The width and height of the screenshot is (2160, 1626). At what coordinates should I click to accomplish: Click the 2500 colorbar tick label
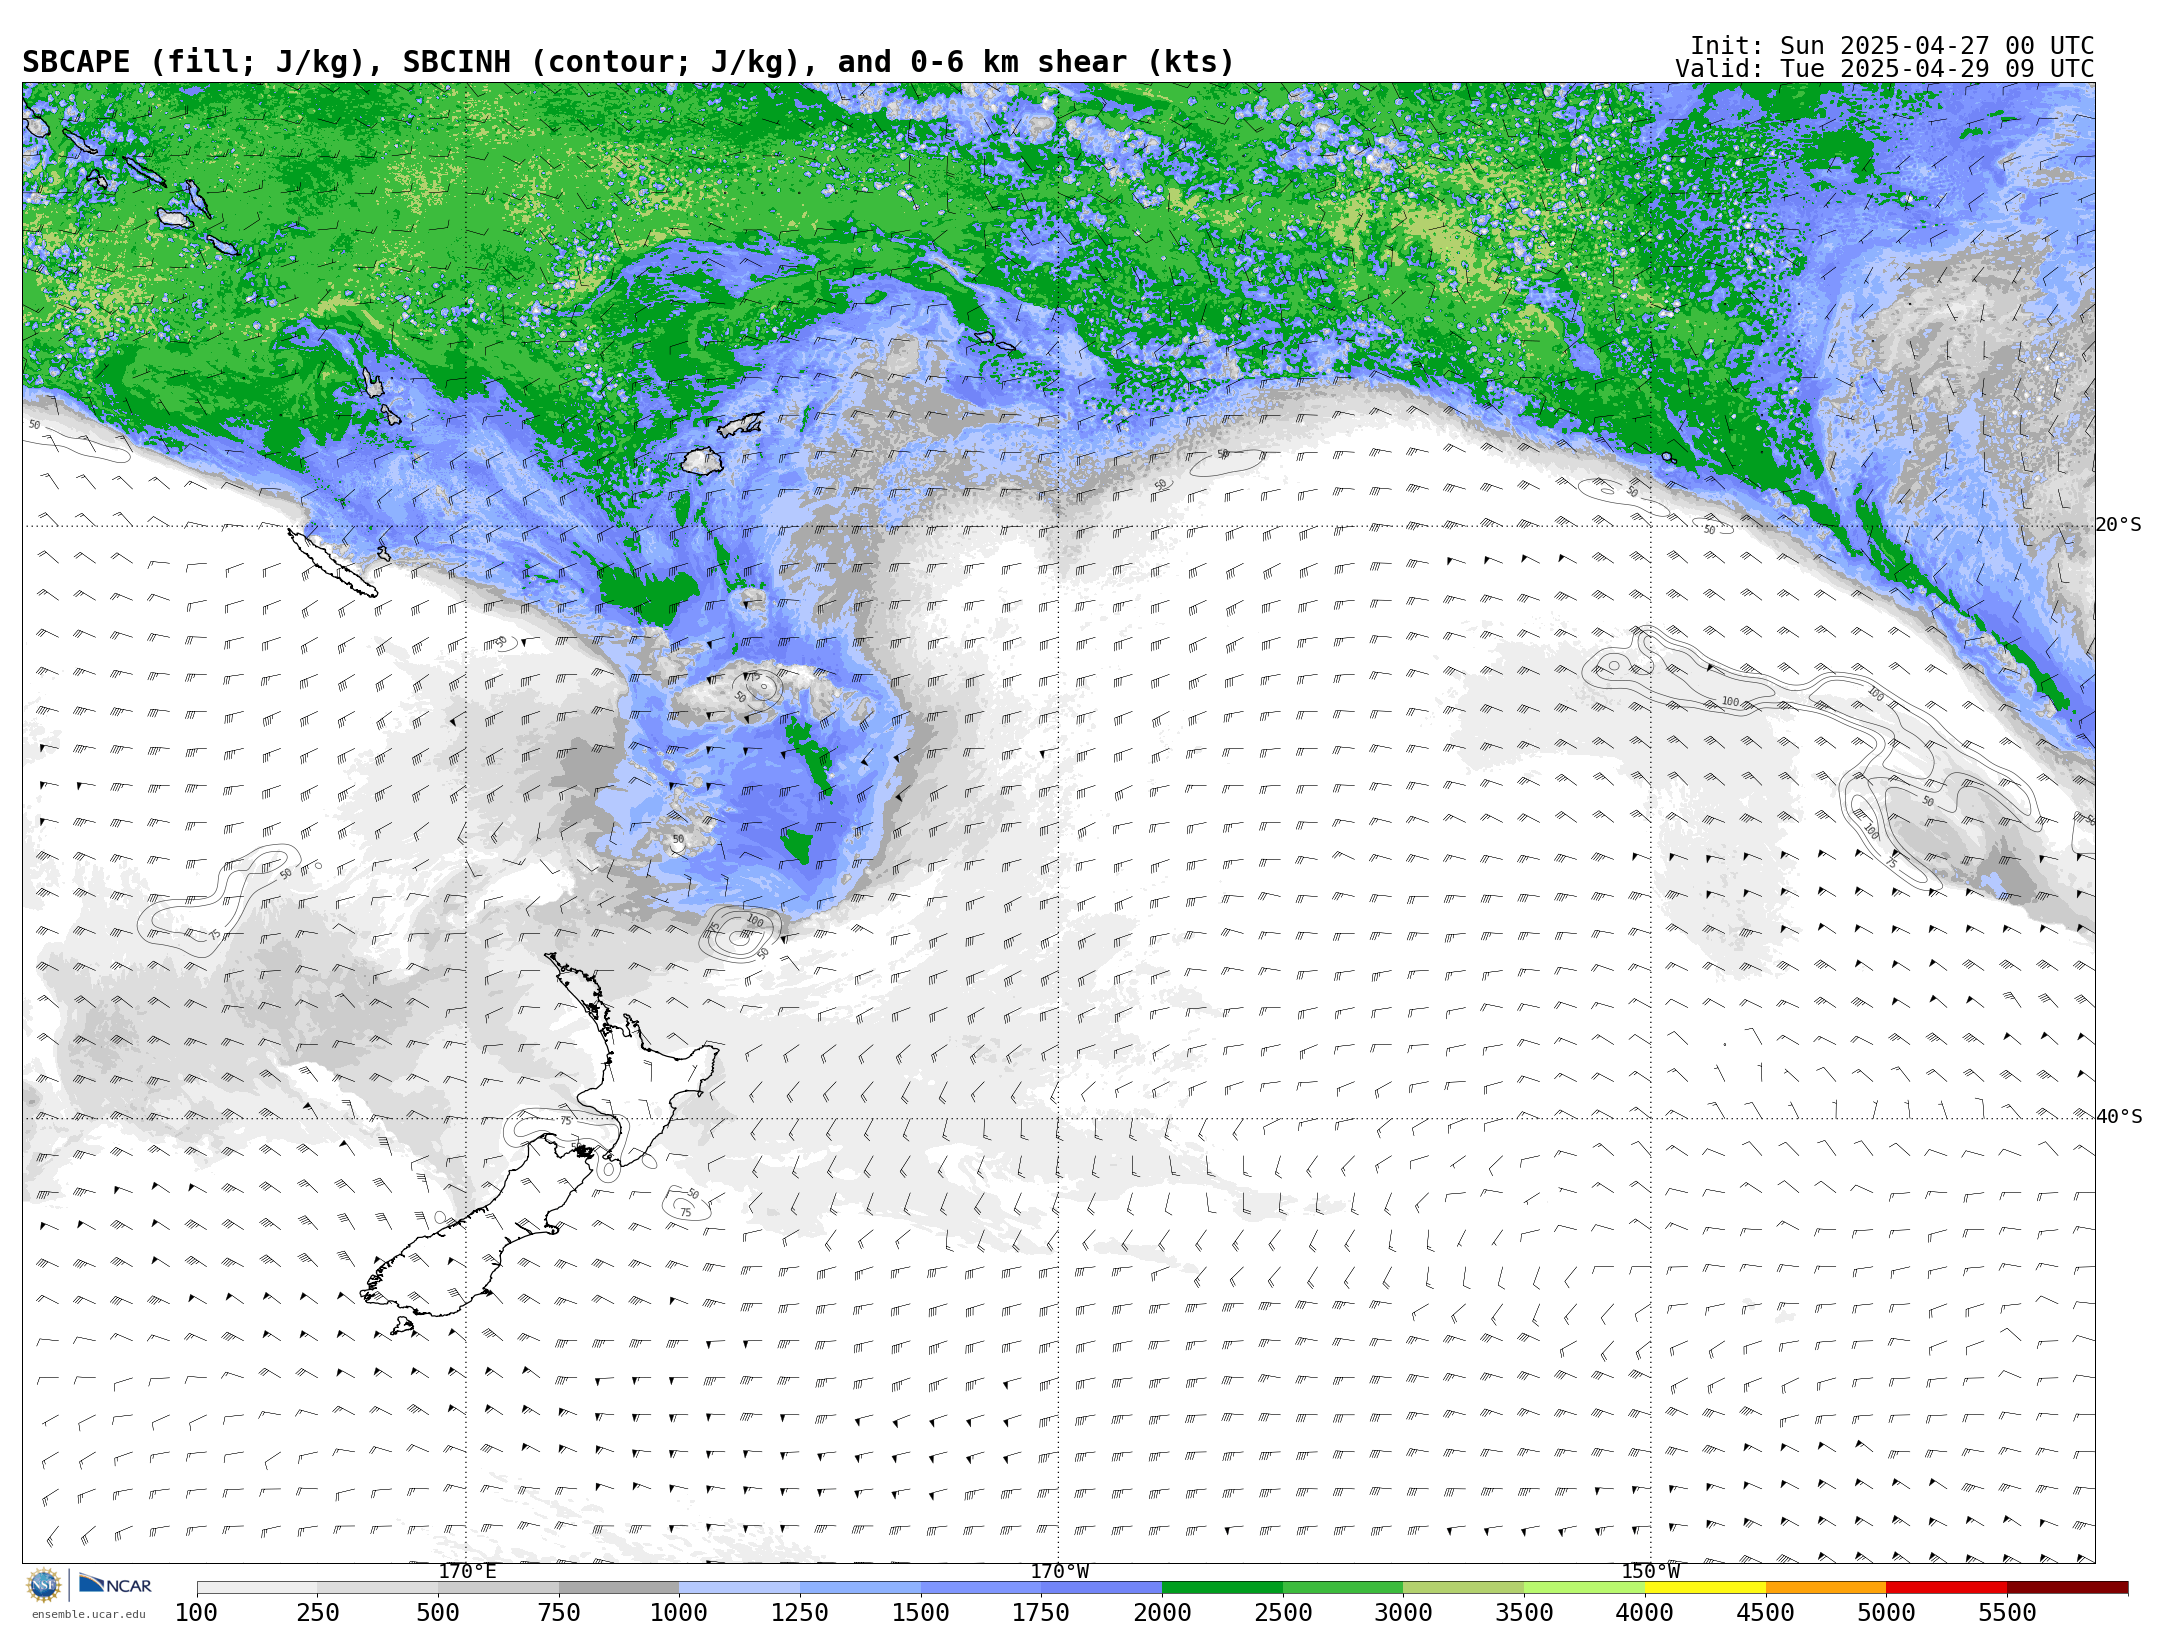(x=1282, y=1613)
